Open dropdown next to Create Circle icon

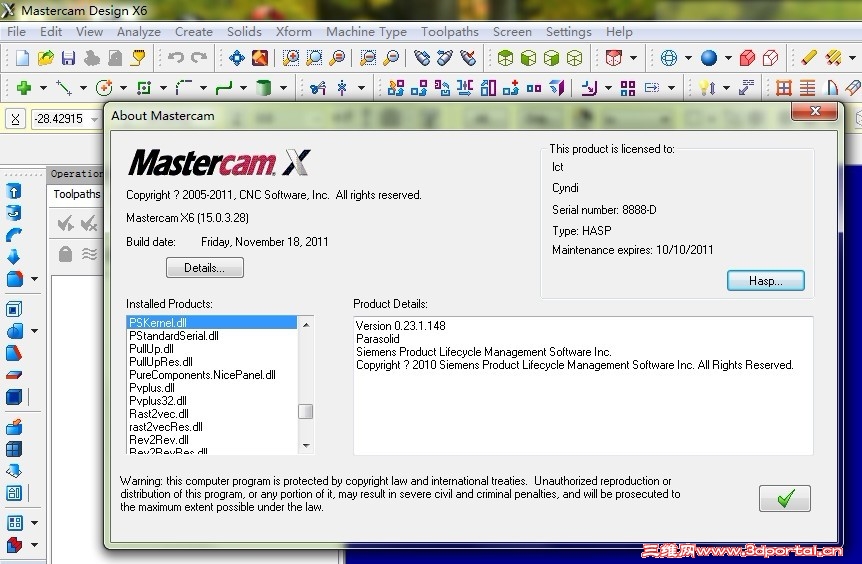point(123,88)
